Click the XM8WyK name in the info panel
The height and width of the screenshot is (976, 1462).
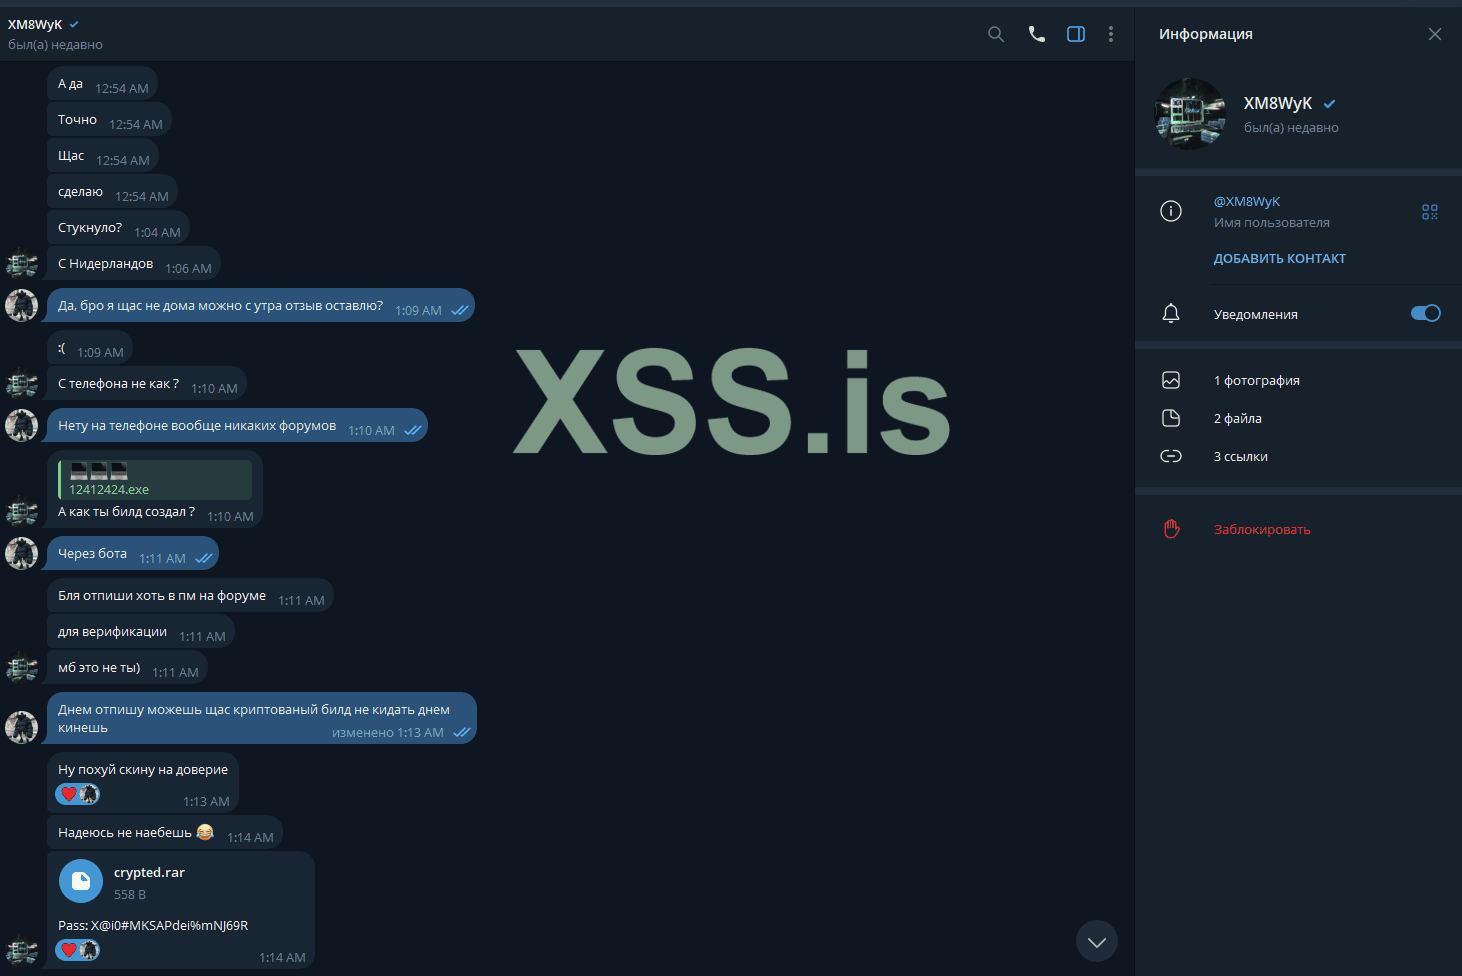pyautogui.click(x=1278, y=104)
